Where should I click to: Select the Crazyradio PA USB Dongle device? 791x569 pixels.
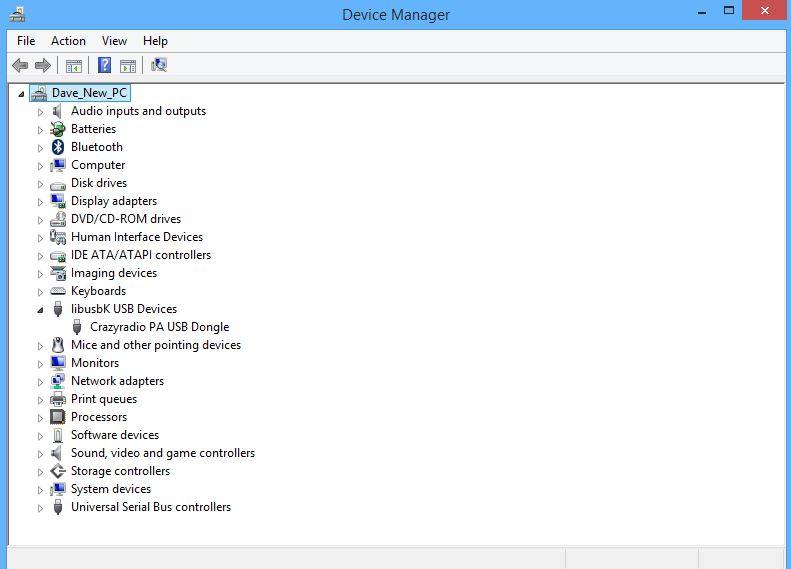[x=159, y=327]
